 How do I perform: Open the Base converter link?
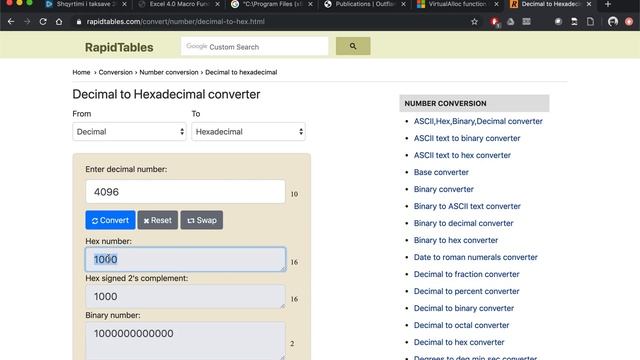coord(441,172)
